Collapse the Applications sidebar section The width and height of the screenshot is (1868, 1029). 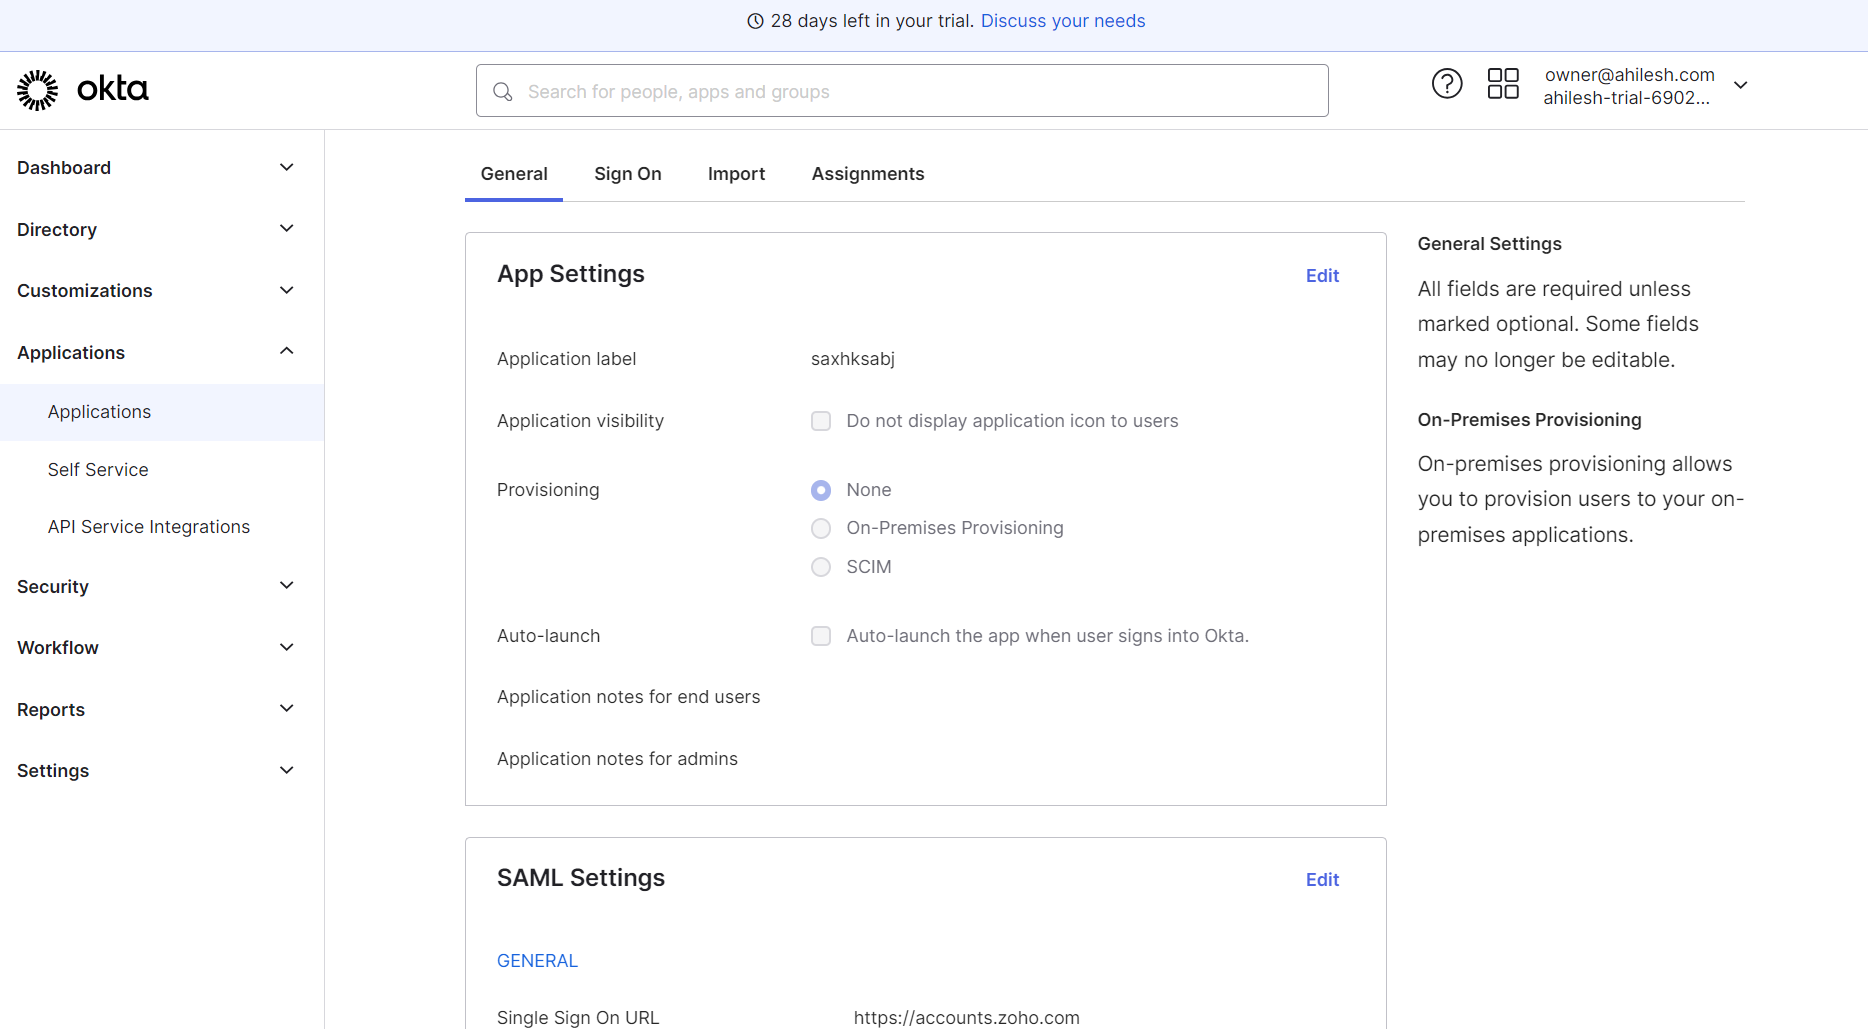click(x=286, y=352)
